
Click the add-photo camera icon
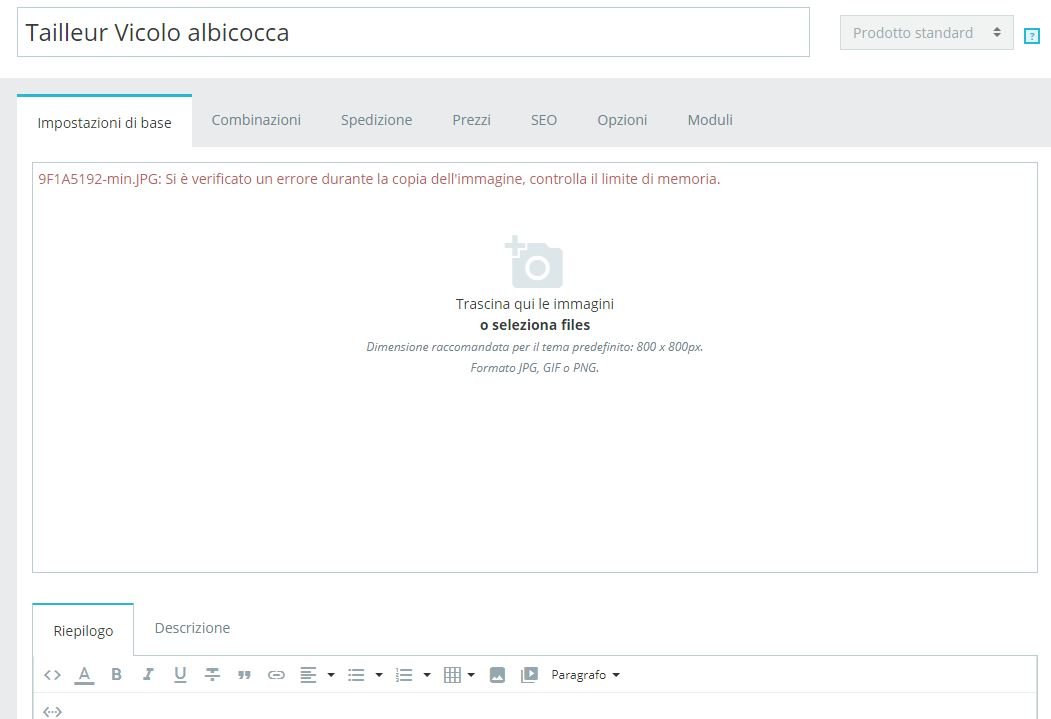[534, 261]
